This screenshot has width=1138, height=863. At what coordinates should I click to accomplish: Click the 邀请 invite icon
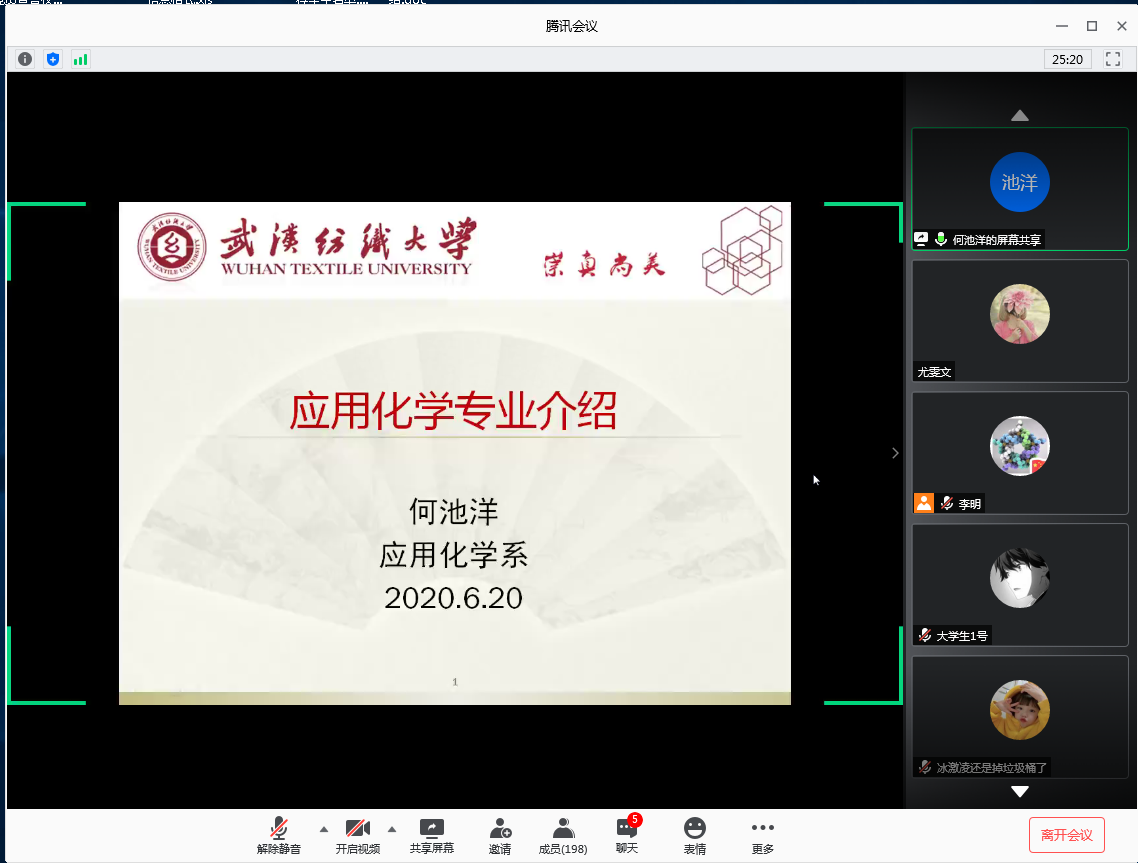500,835
